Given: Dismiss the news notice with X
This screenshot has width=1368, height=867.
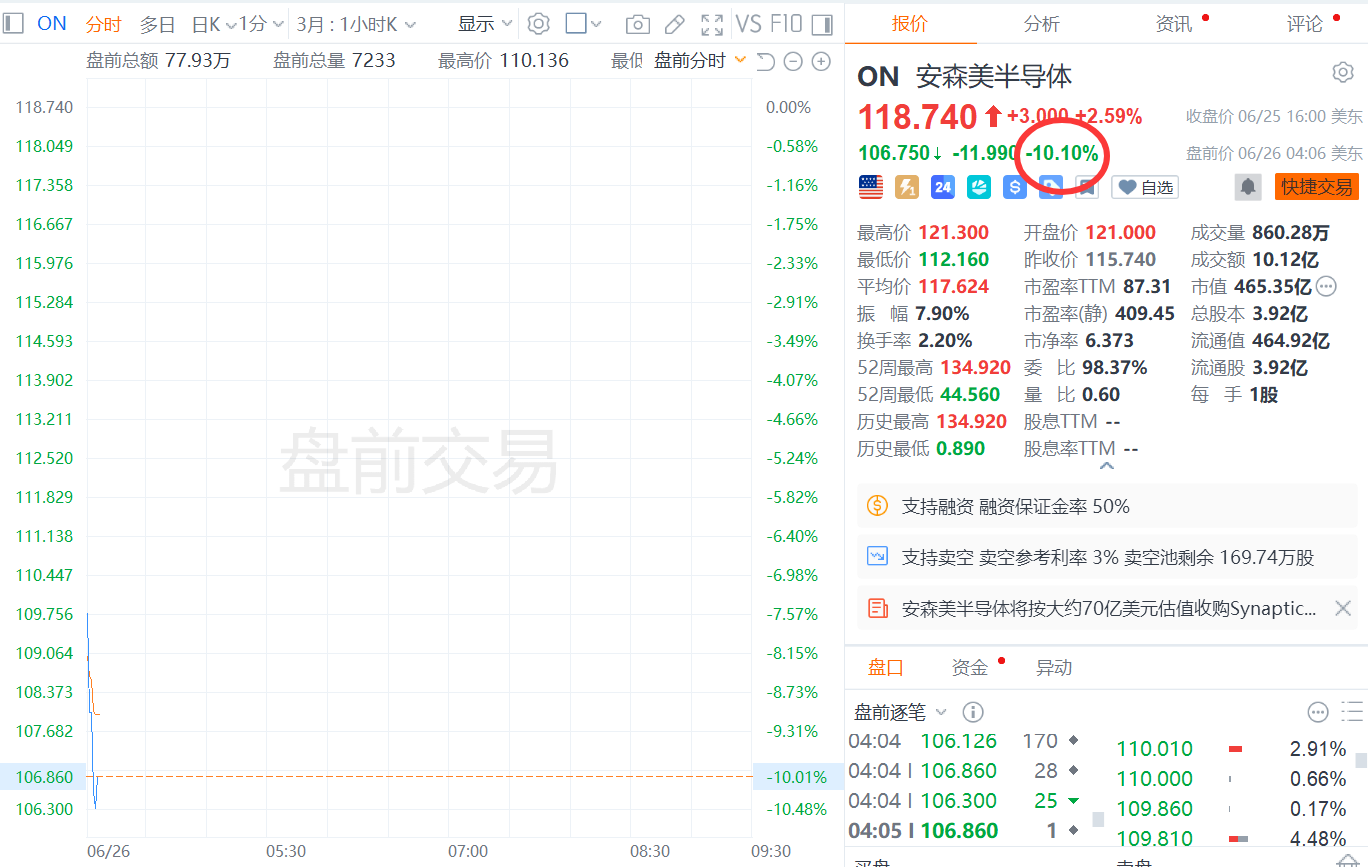Looking at the screenshot, I should pos(1343,608).
